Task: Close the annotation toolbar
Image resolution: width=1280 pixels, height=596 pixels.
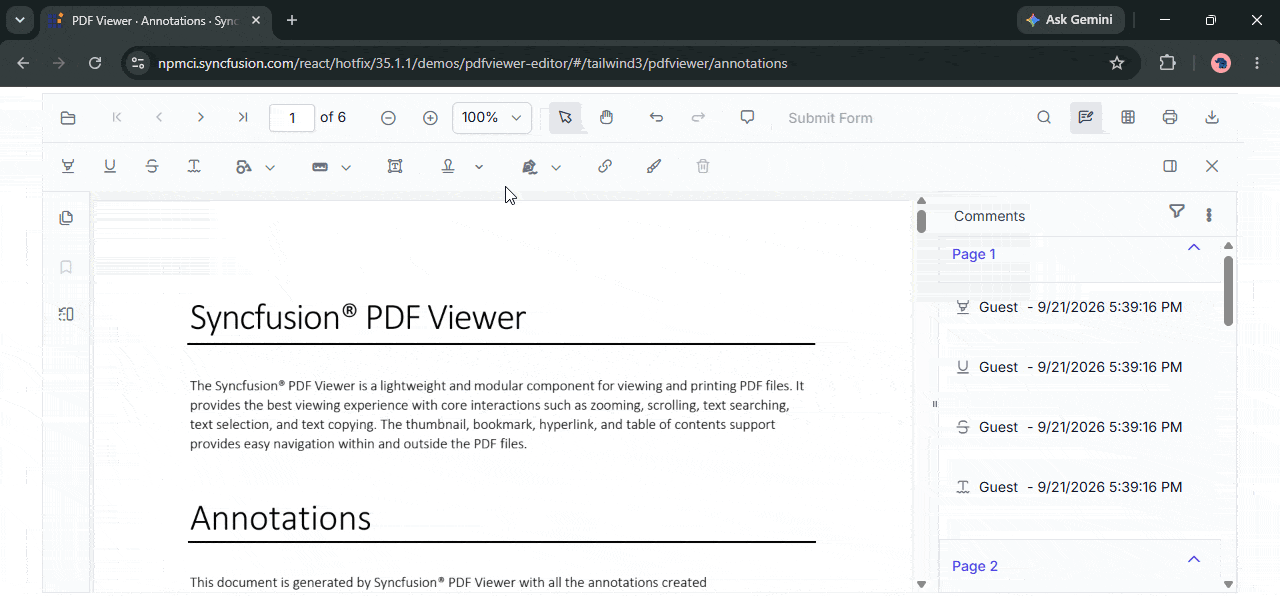Action: [1212, 167]
